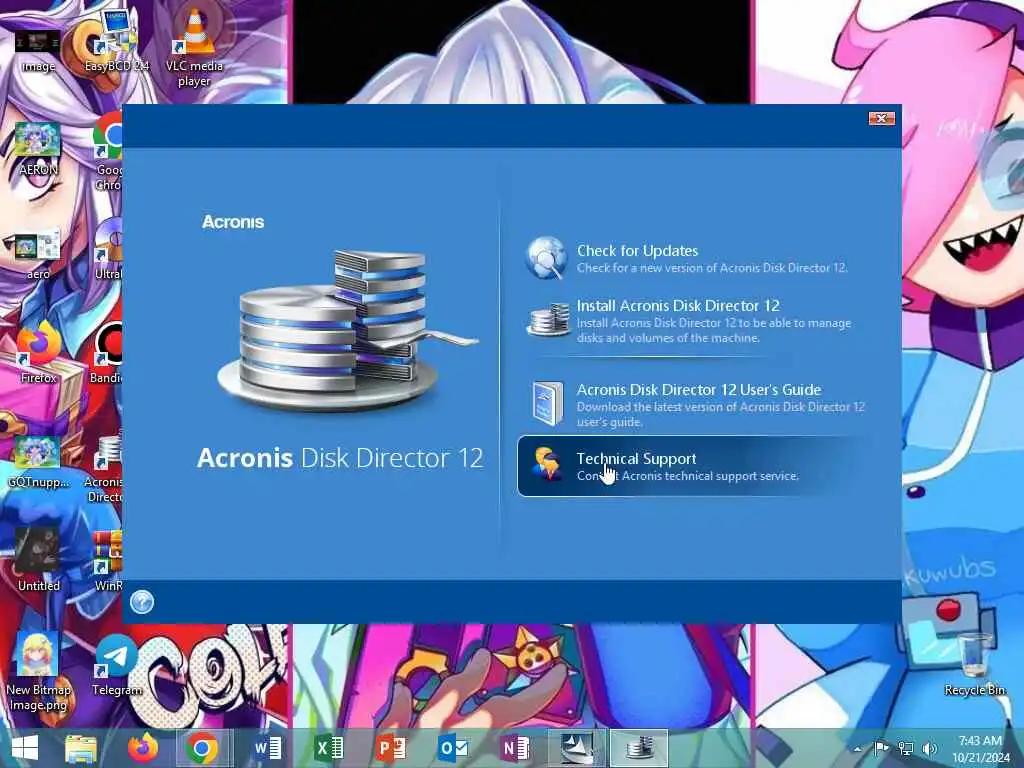Launch OneNote from the taskbar
This screenshot has height=768, width=1024.
[515, 748]
